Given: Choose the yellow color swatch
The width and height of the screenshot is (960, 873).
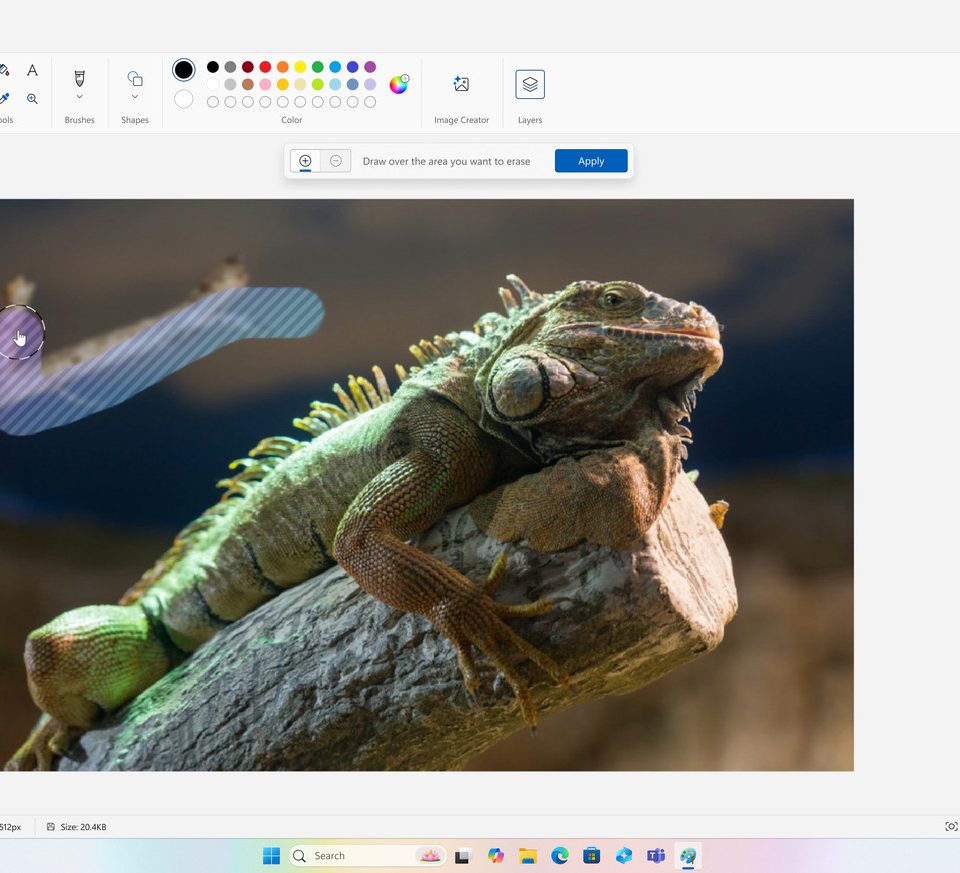Looking at the screenshot, I should 300,67.
